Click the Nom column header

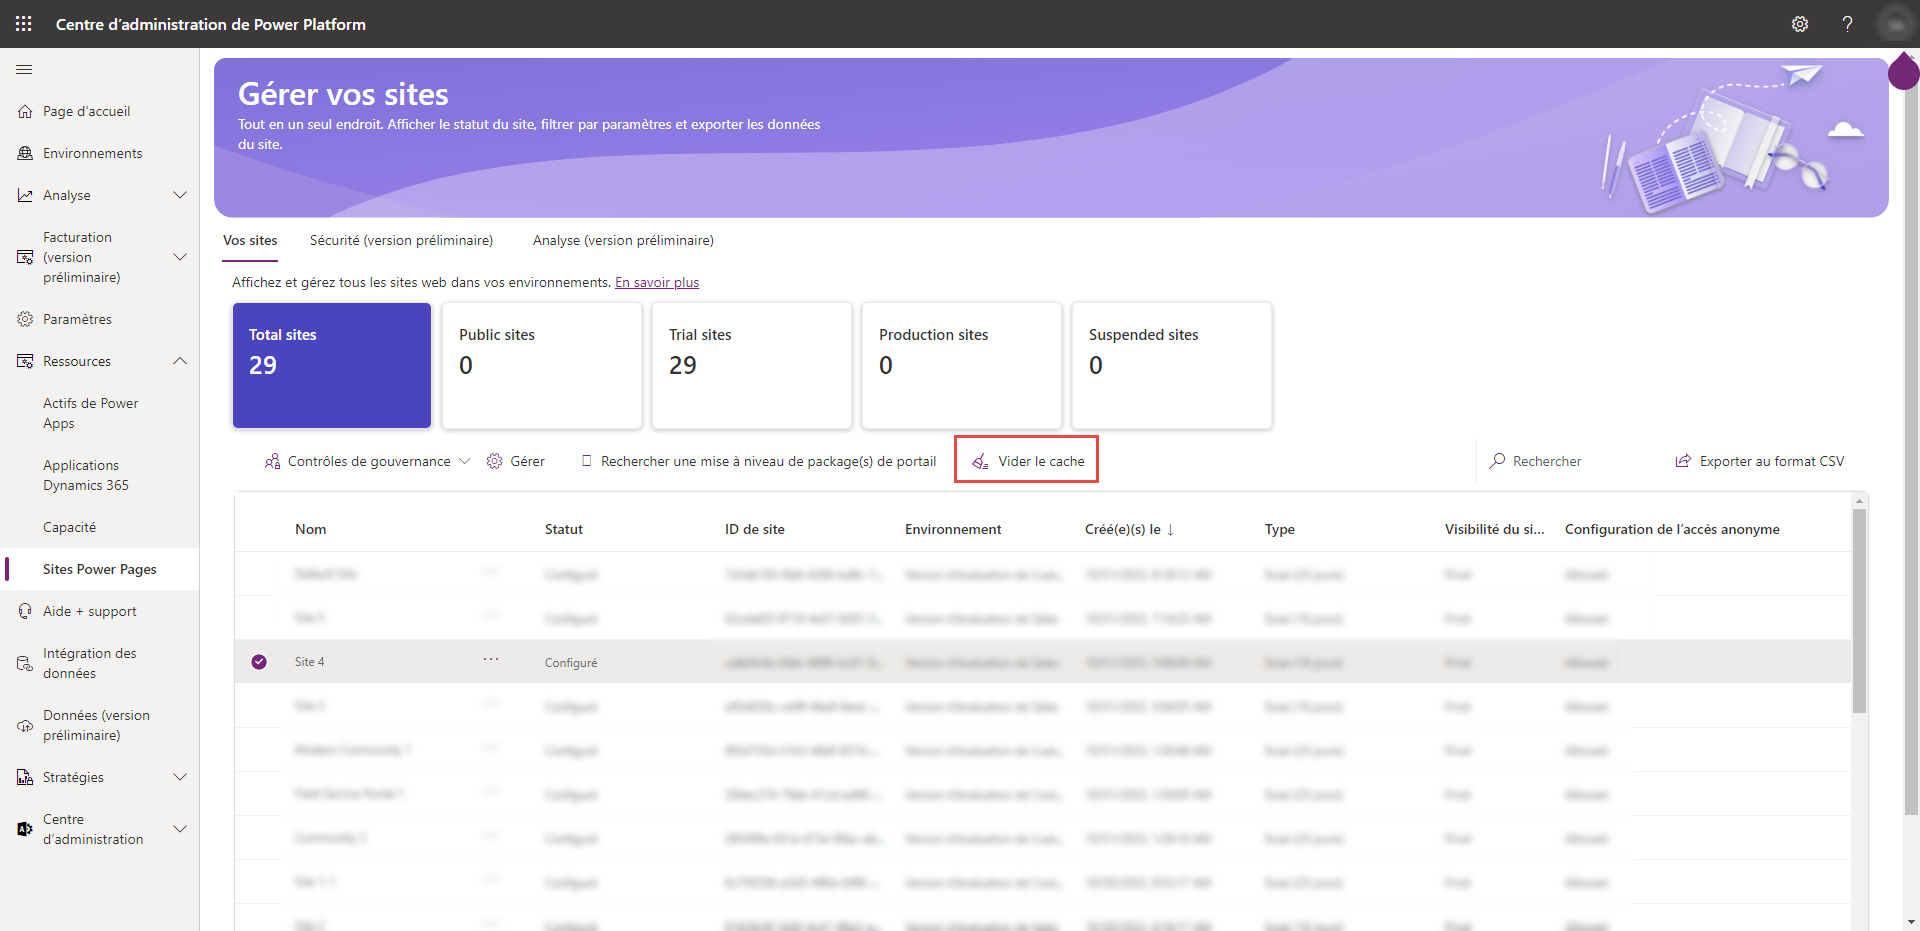pos(311,529)
